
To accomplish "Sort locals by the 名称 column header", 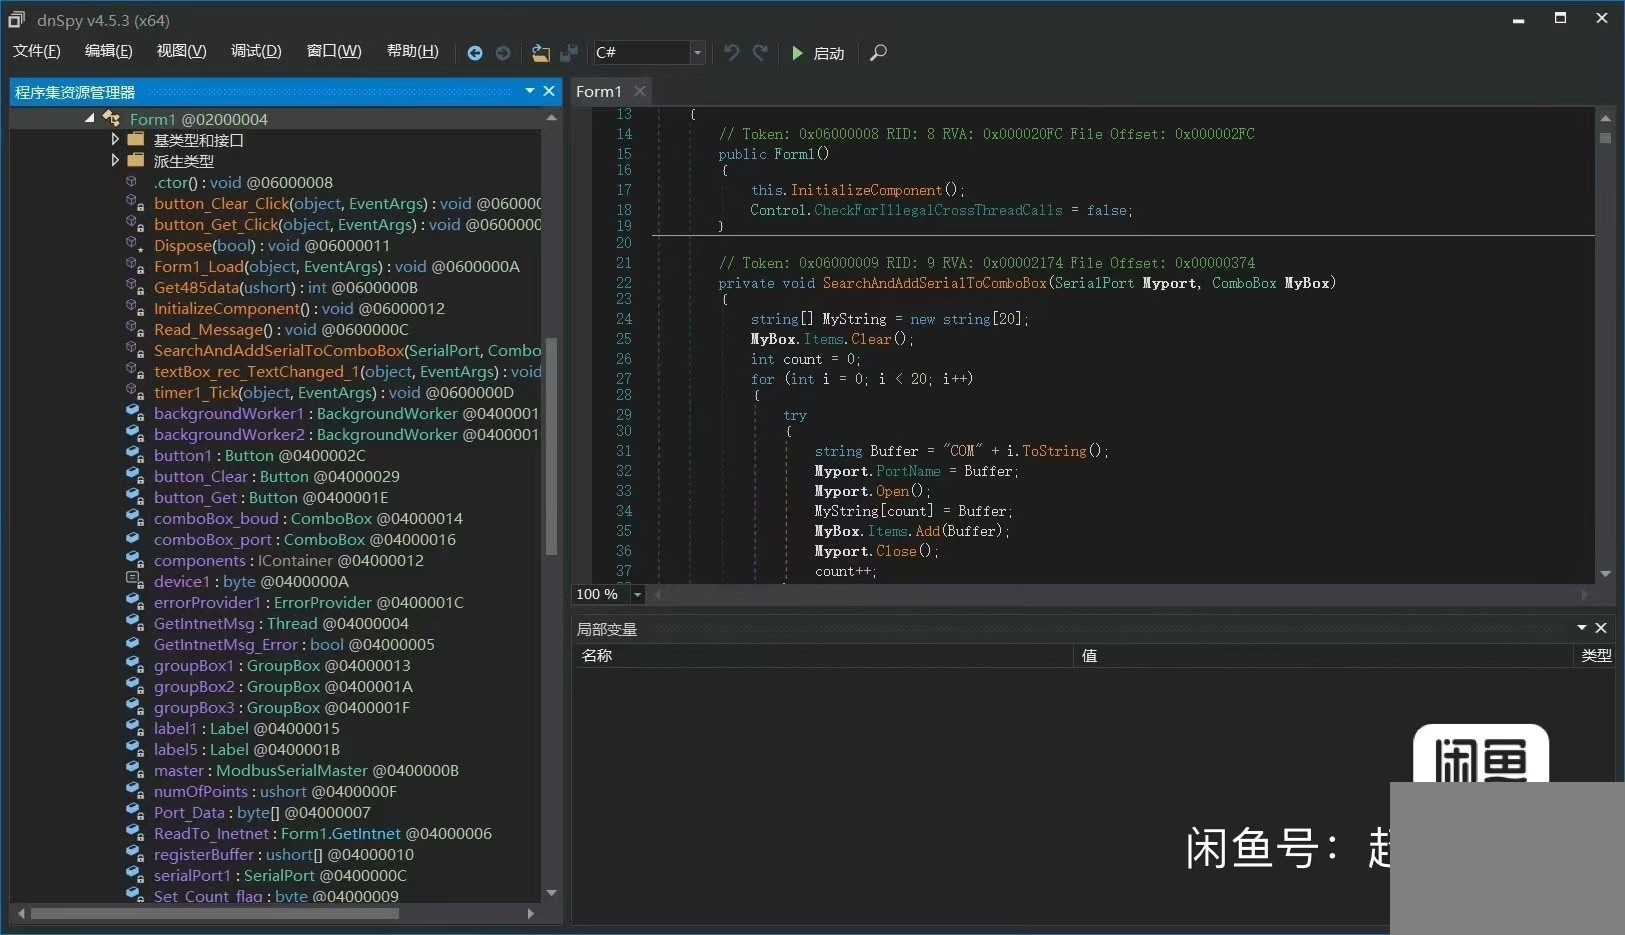I will pos(823,655).
